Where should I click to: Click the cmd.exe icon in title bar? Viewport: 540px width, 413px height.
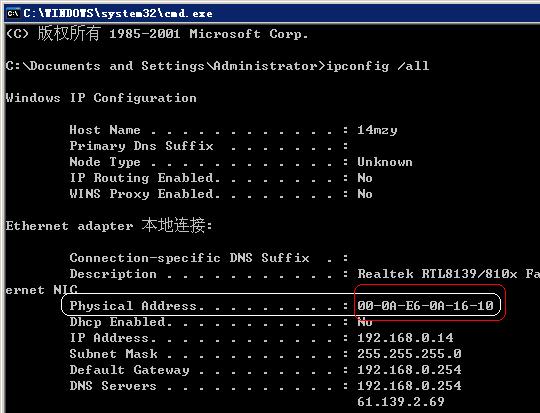point(13,13)
